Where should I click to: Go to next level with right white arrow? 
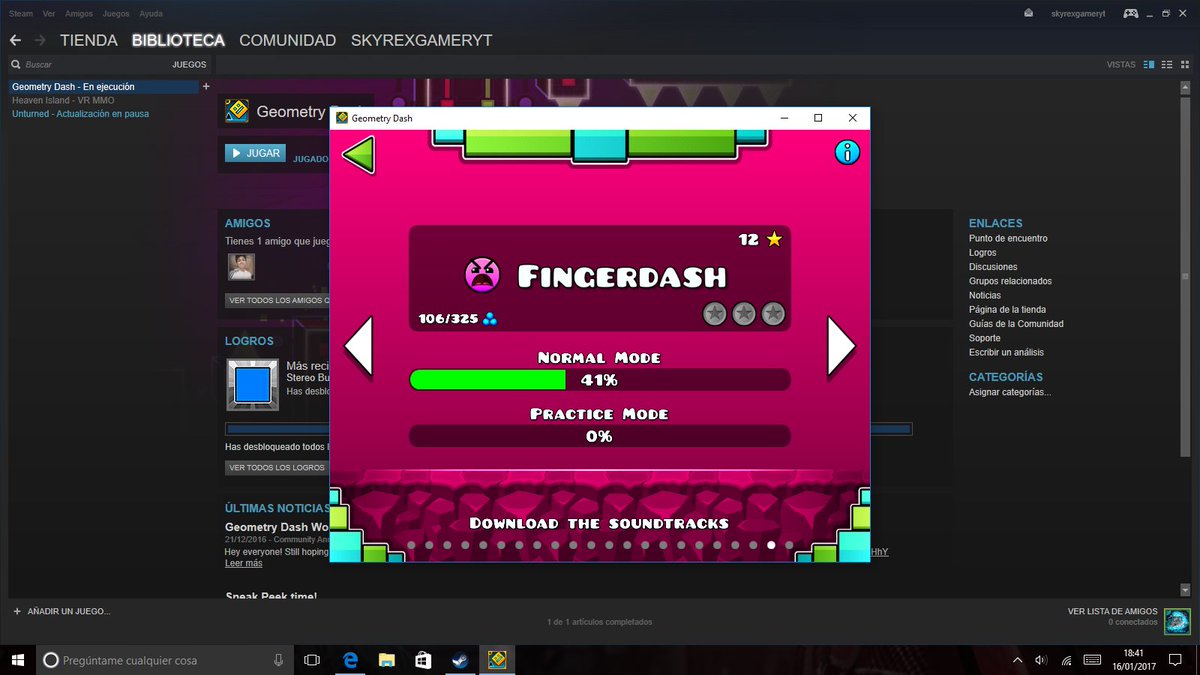click(841, 346)
